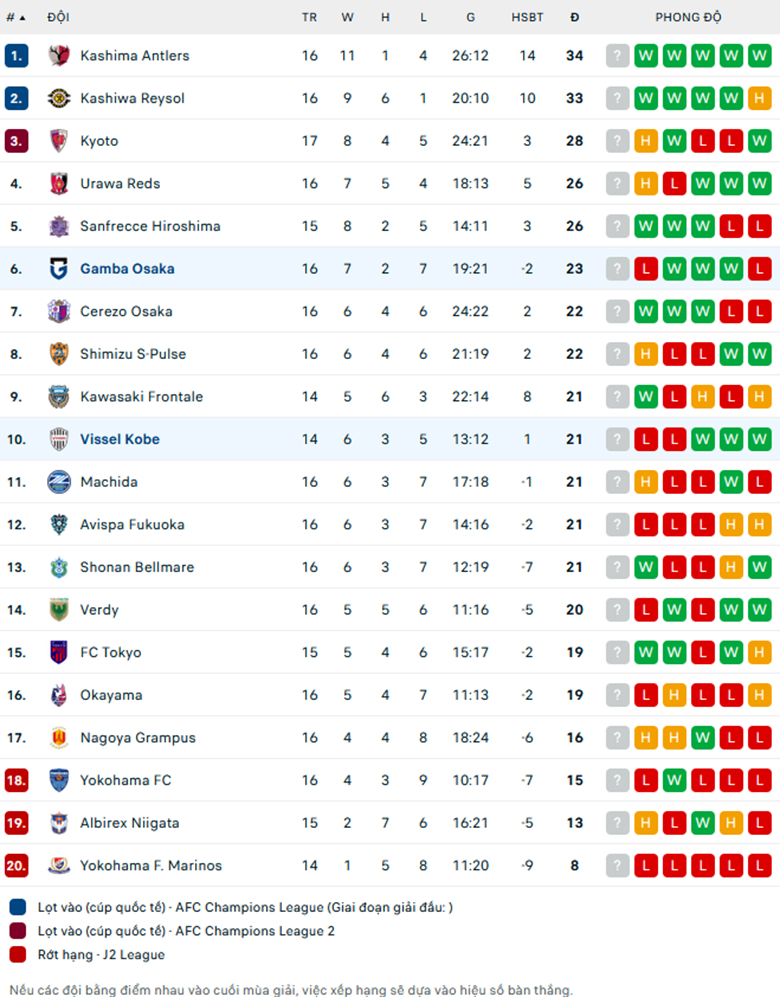Click the Kyoto rank 3 position badge
The width and height of the screenshot is (780, 997).
(17, 141)
